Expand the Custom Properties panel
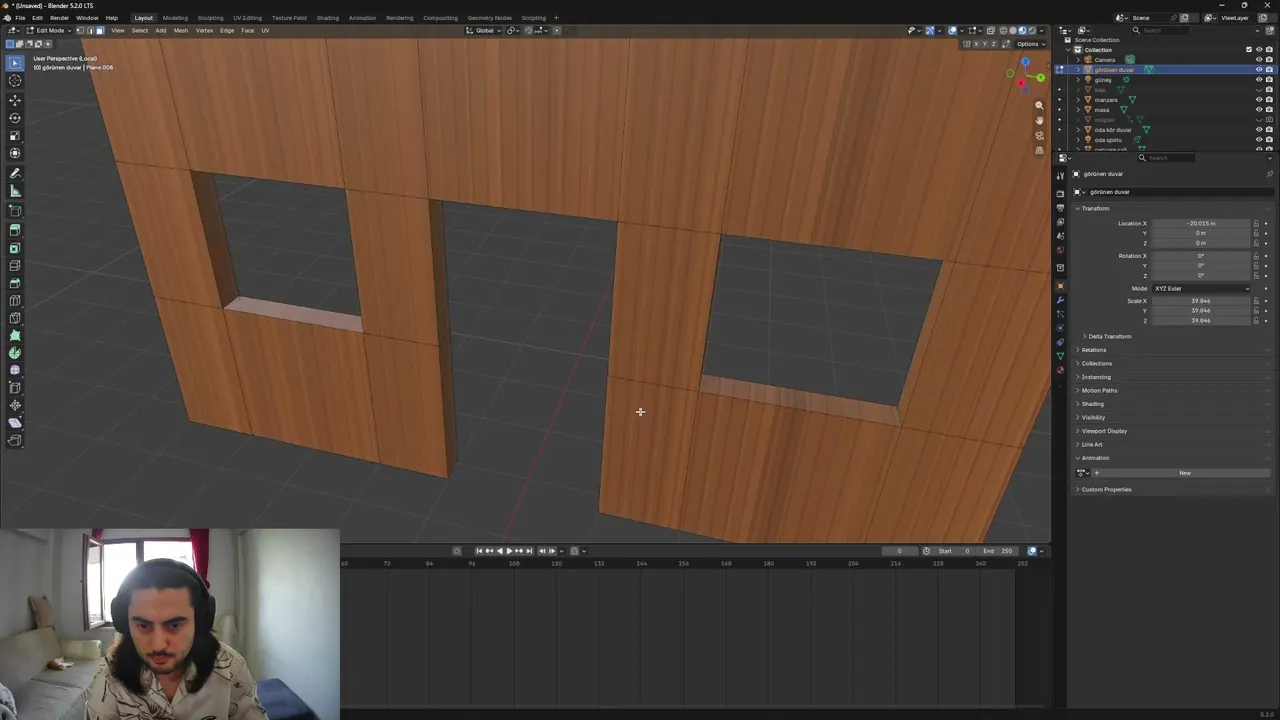Viewport: 1280px width, 720px height. (1106, 490)
